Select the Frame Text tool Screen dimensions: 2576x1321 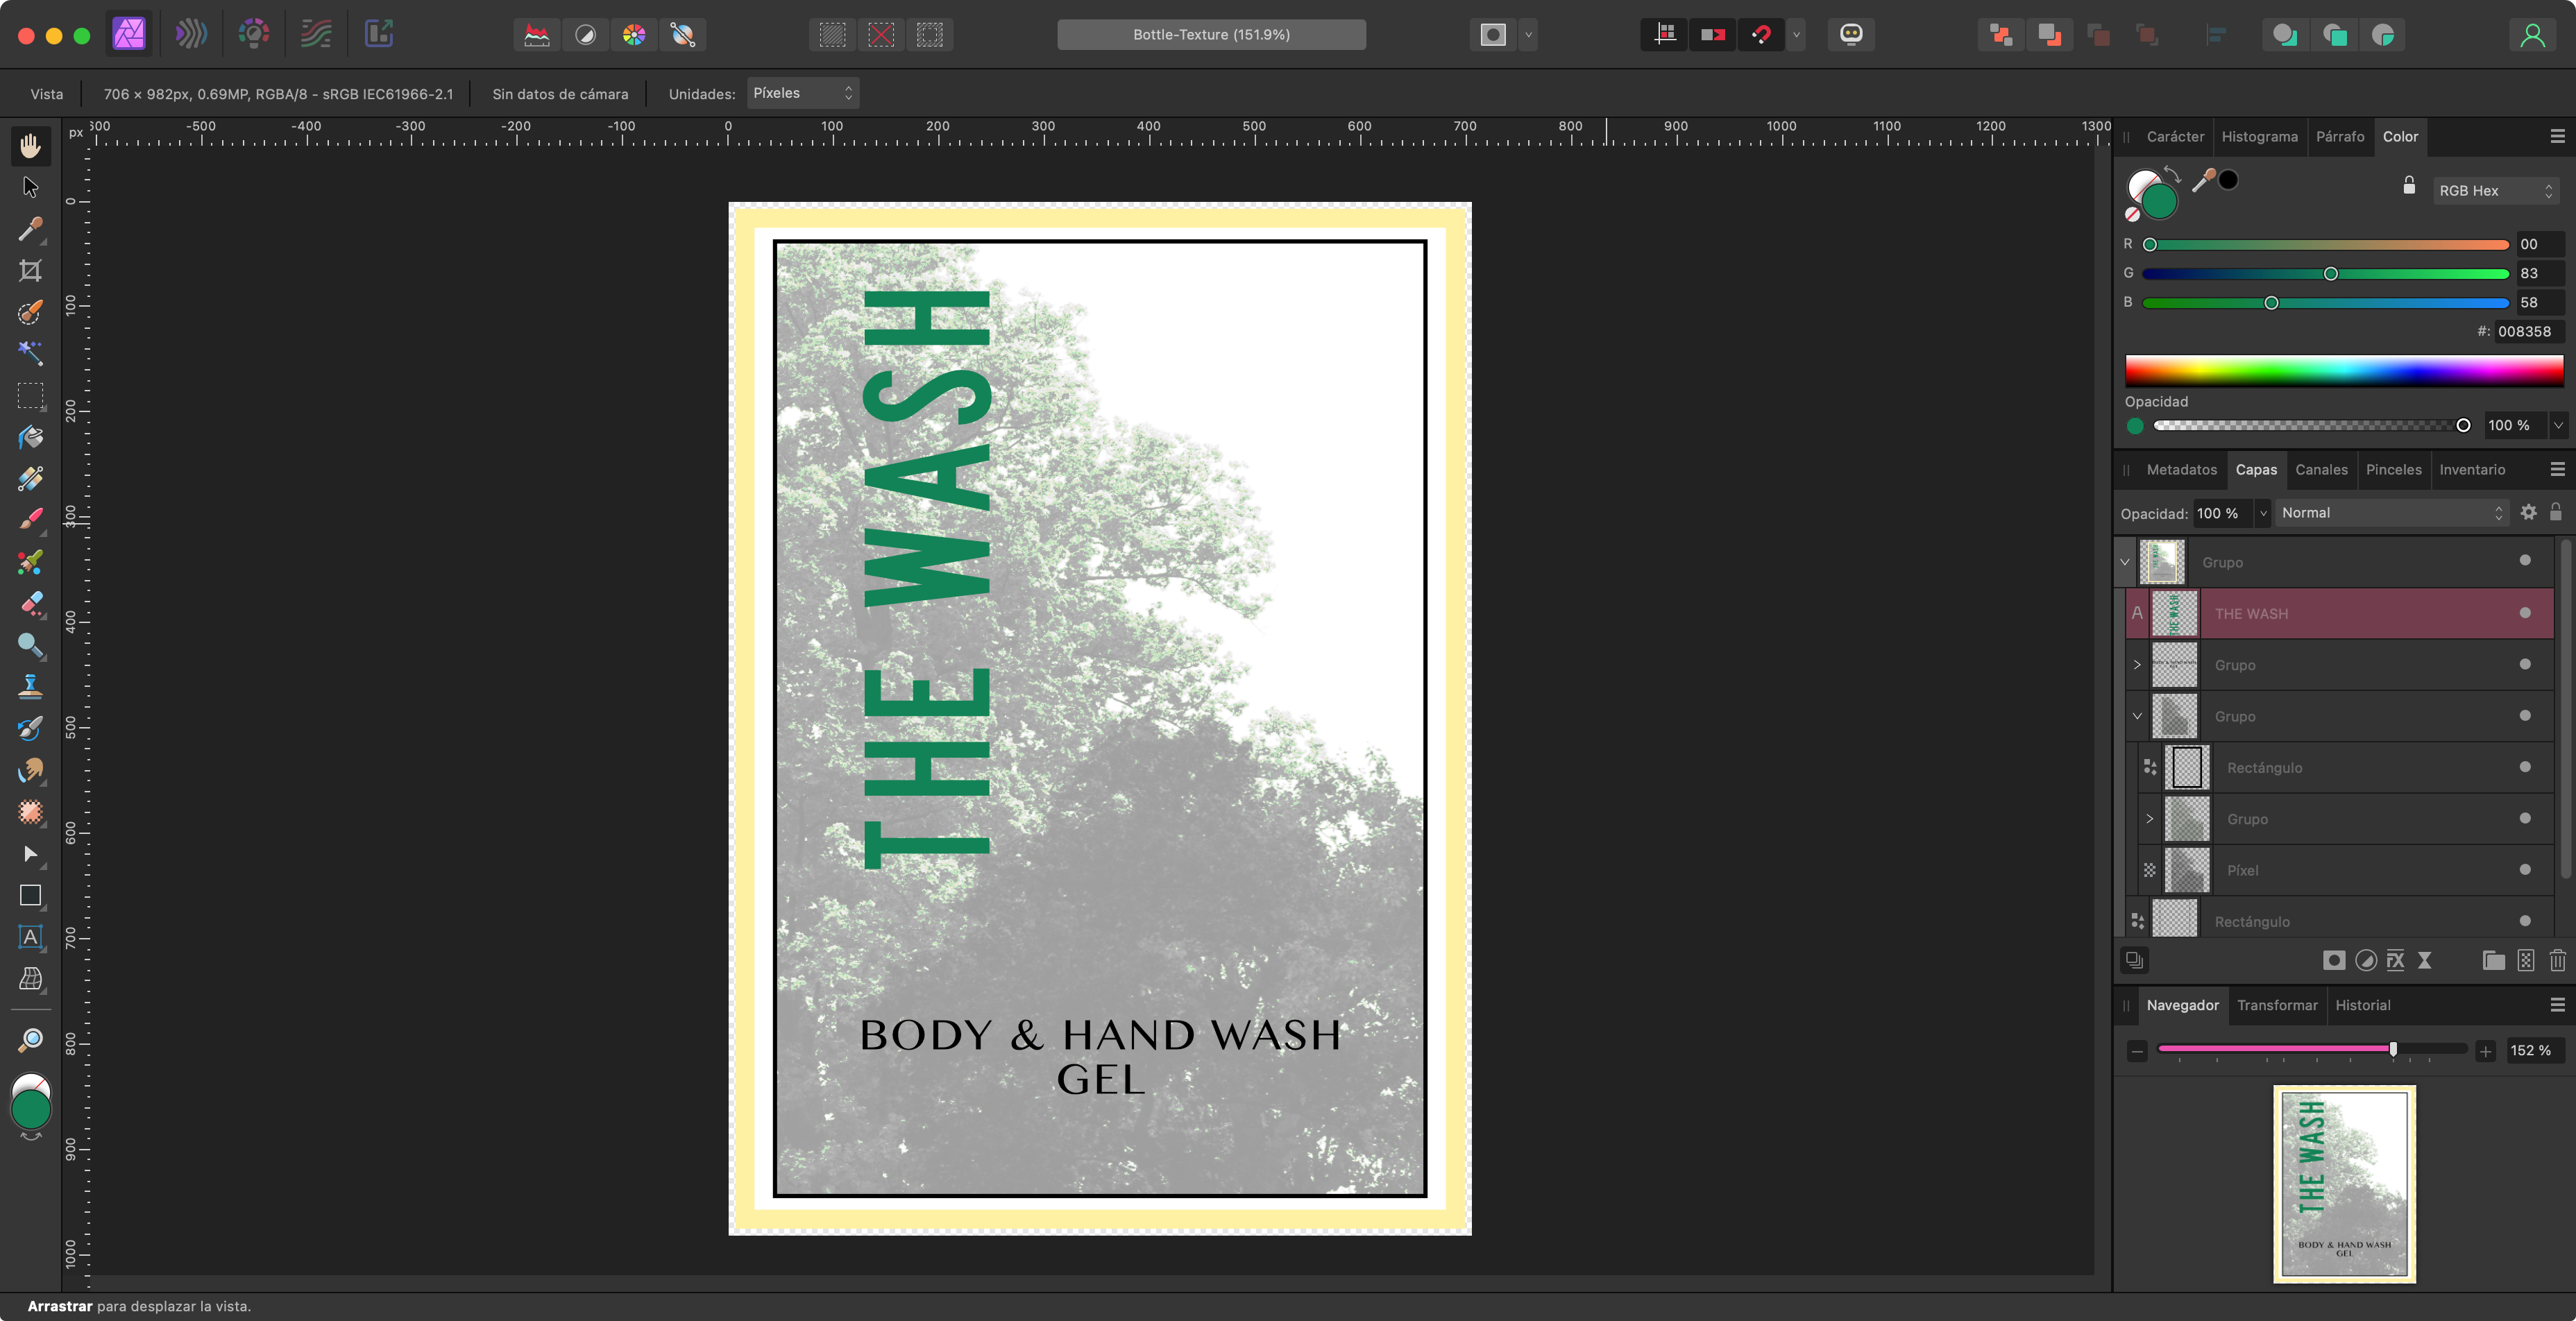[30, 937]
